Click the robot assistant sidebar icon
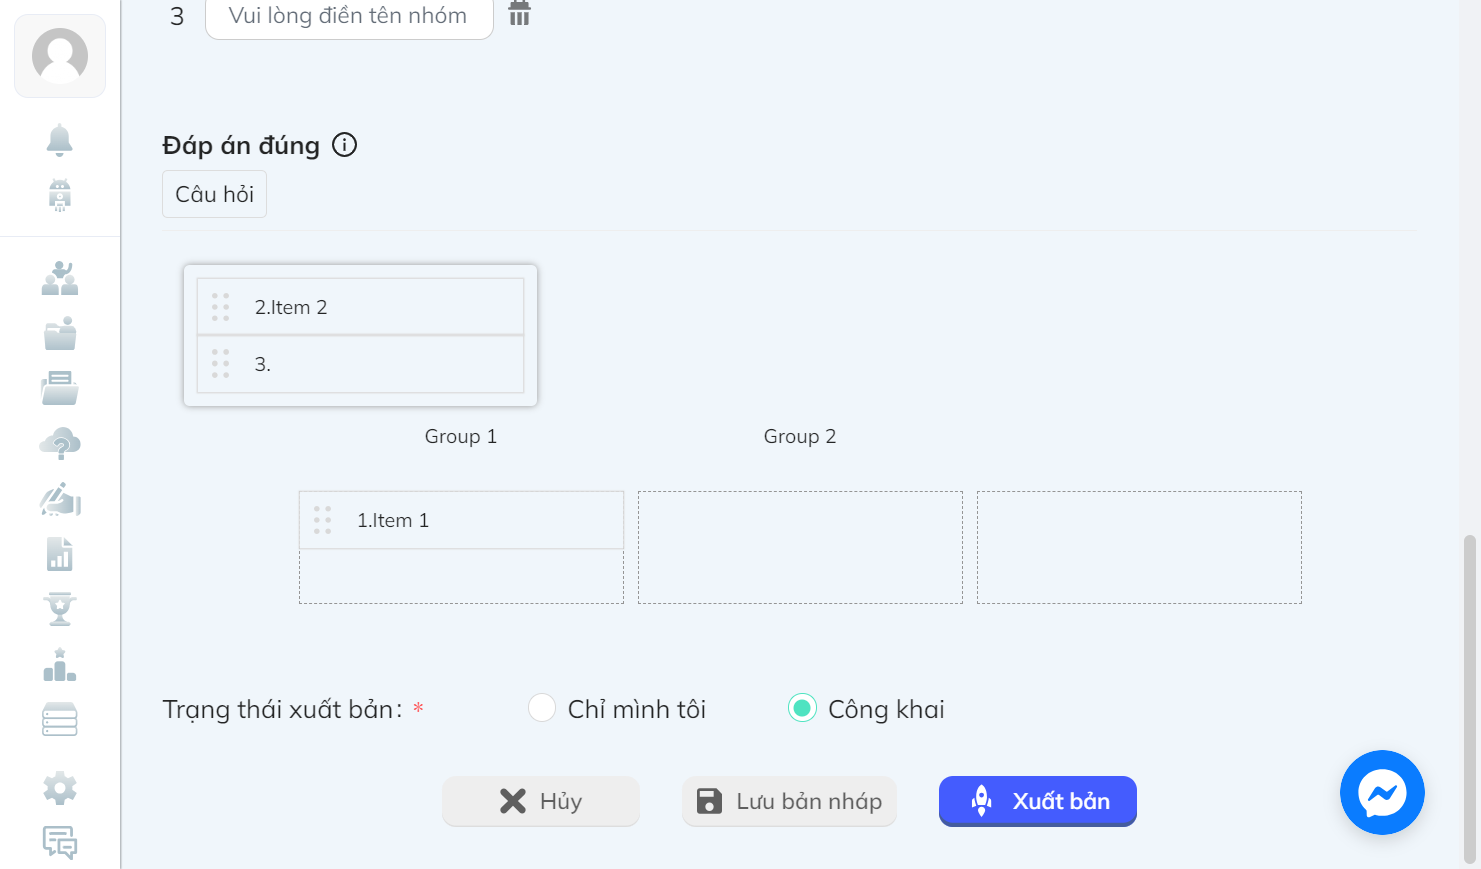Screen dimensions: 1481x869 (x=60, y=195)
